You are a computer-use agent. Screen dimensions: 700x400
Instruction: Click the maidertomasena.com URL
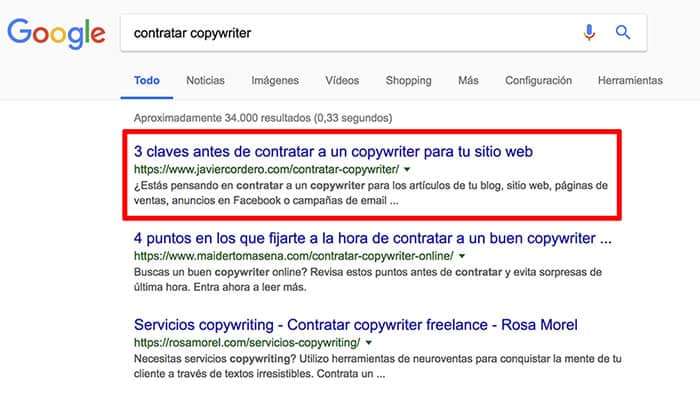click(x=294, y=256)
